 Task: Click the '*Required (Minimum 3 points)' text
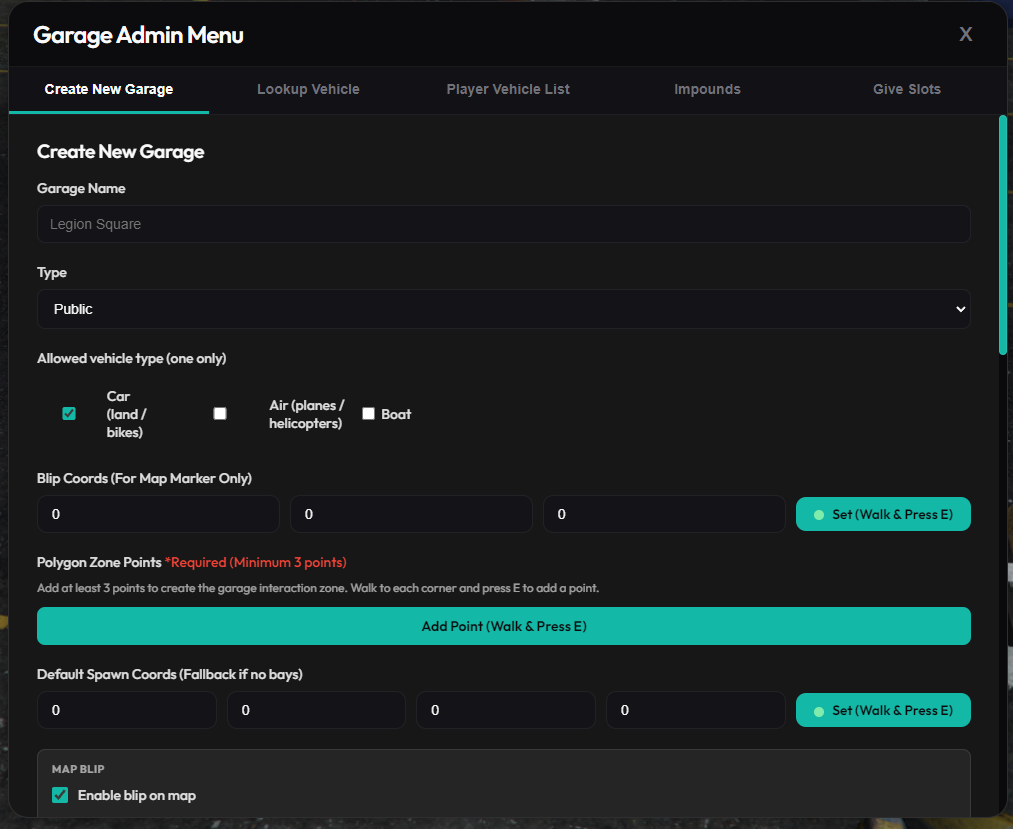256,562
